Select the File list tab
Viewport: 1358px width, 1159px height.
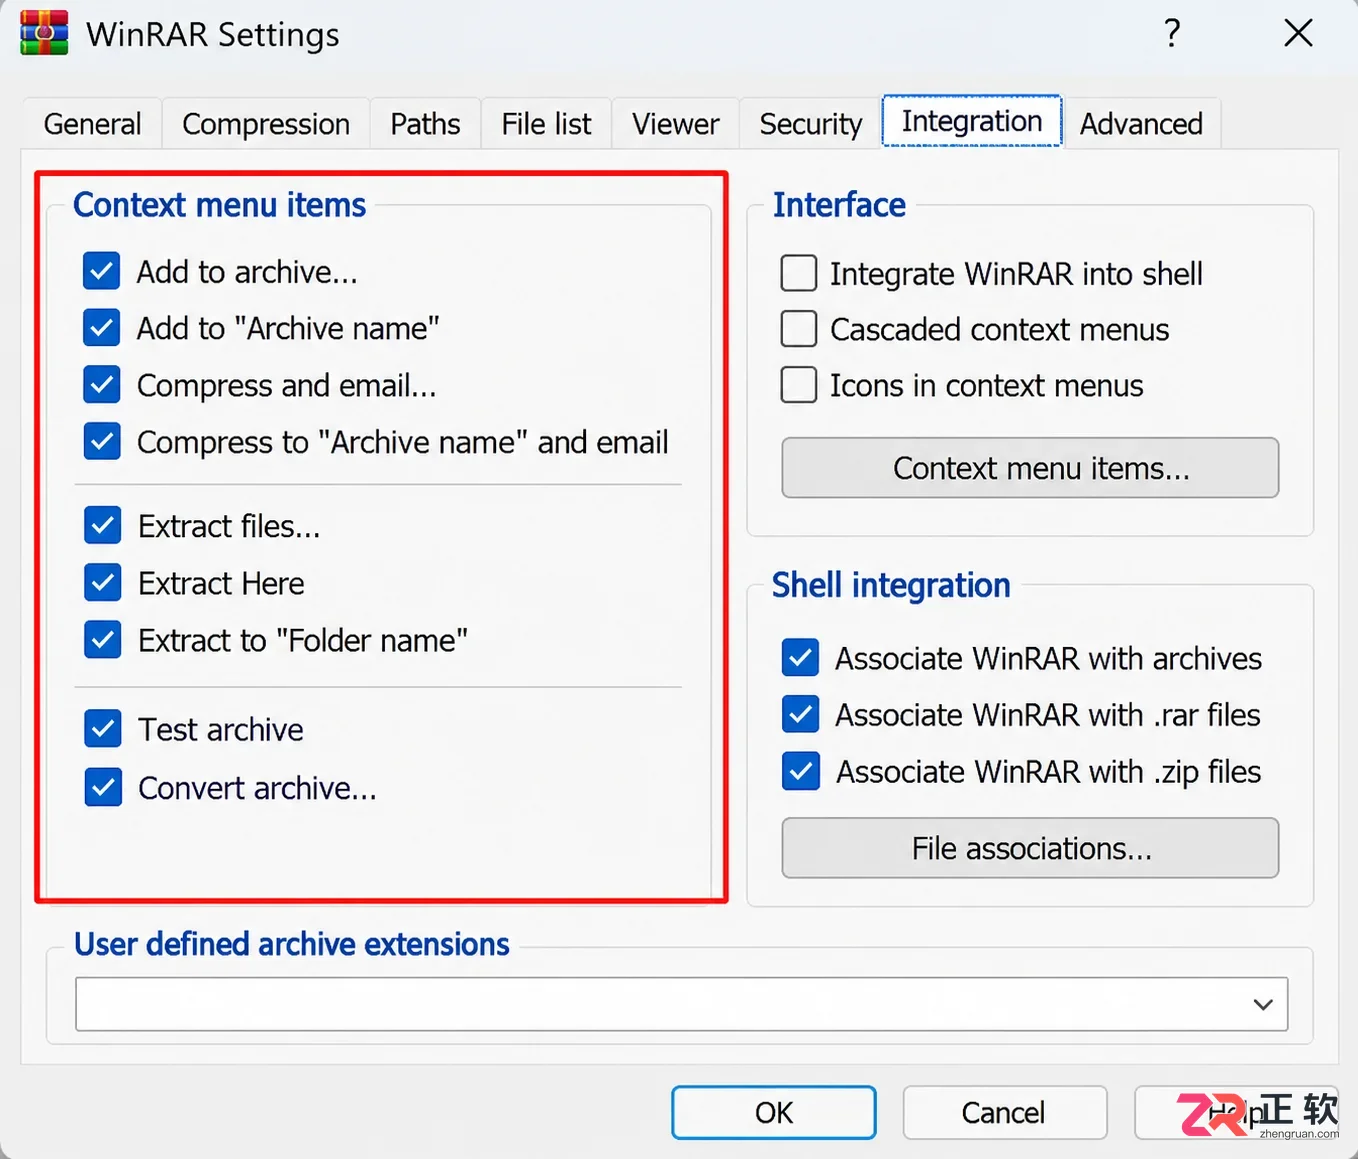(546, 123)
